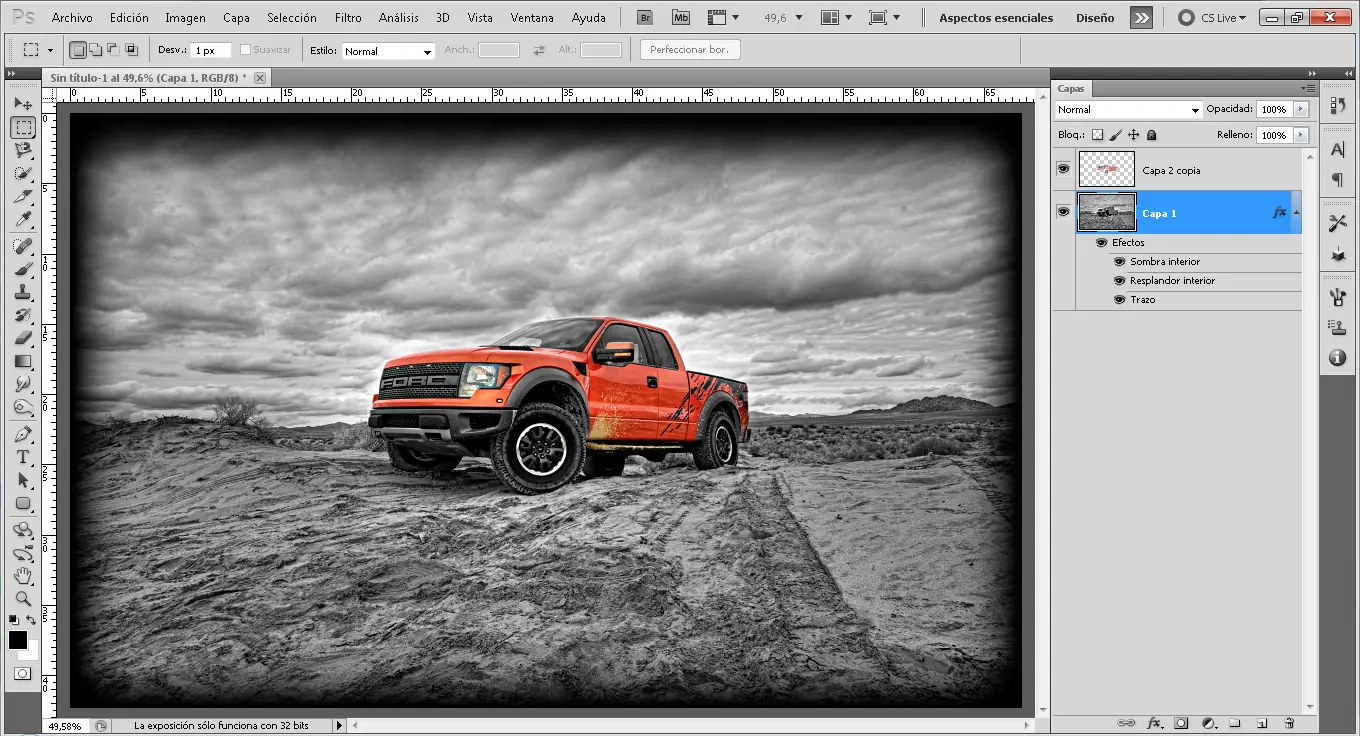Add a layer mask in the Capas panel
This screenshot has width=1360, height=736.
[1181, 722]
